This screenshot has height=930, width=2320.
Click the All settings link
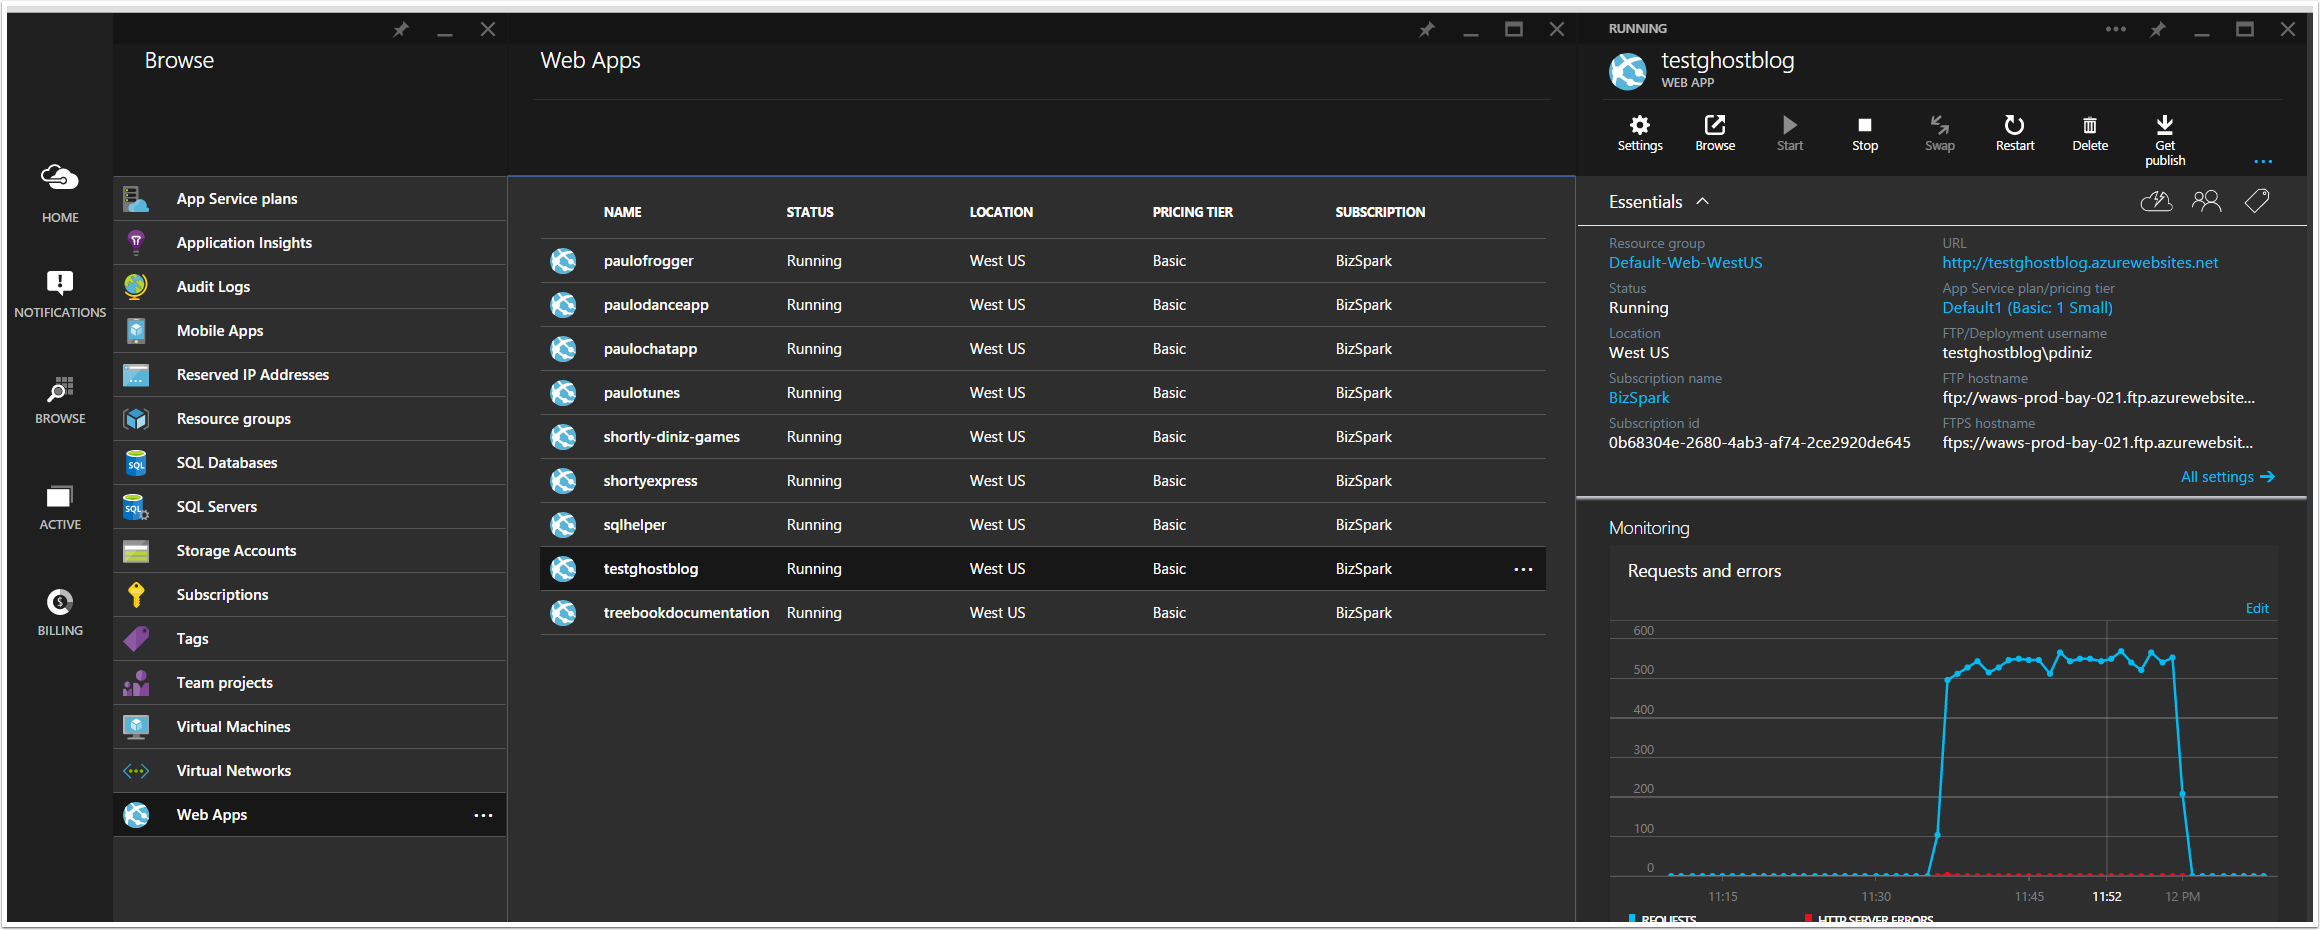click(x=2228, y=477)
